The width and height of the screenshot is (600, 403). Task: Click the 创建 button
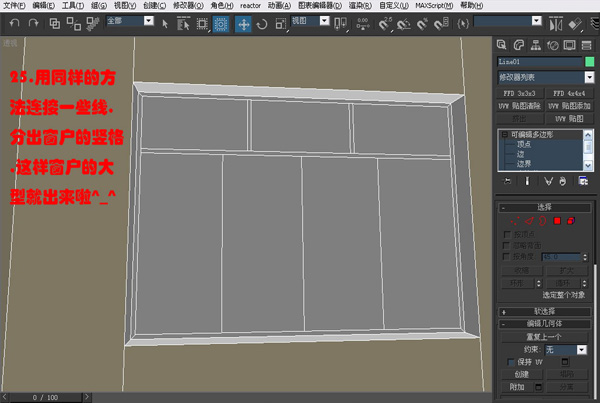(522, 374)
